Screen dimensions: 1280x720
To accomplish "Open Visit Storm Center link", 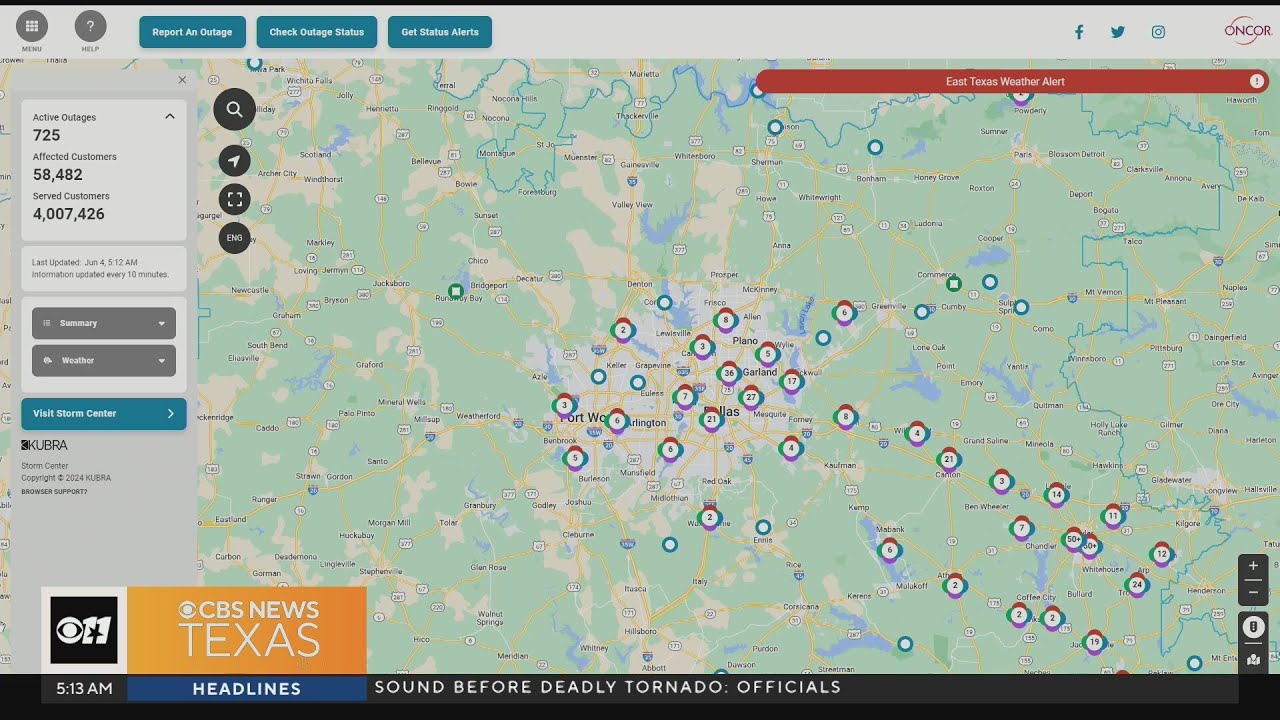I will pyautogui.click(x=104, y=413).
